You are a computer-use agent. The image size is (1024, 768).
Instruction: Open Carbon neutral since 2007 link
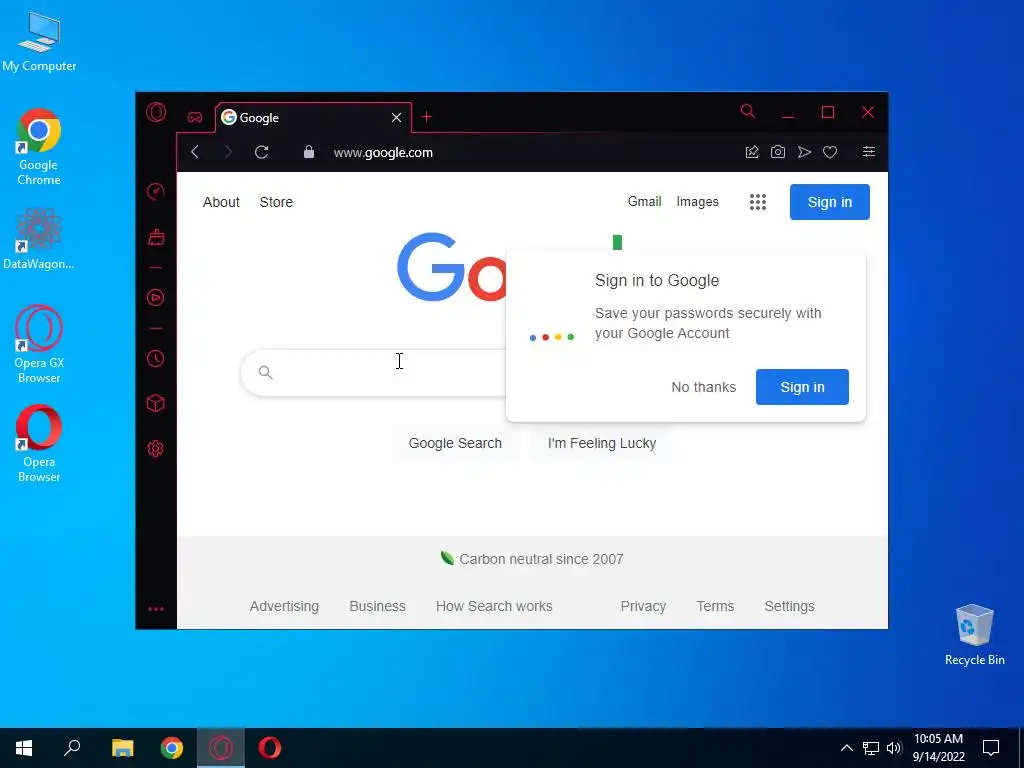tap(541, 559)
